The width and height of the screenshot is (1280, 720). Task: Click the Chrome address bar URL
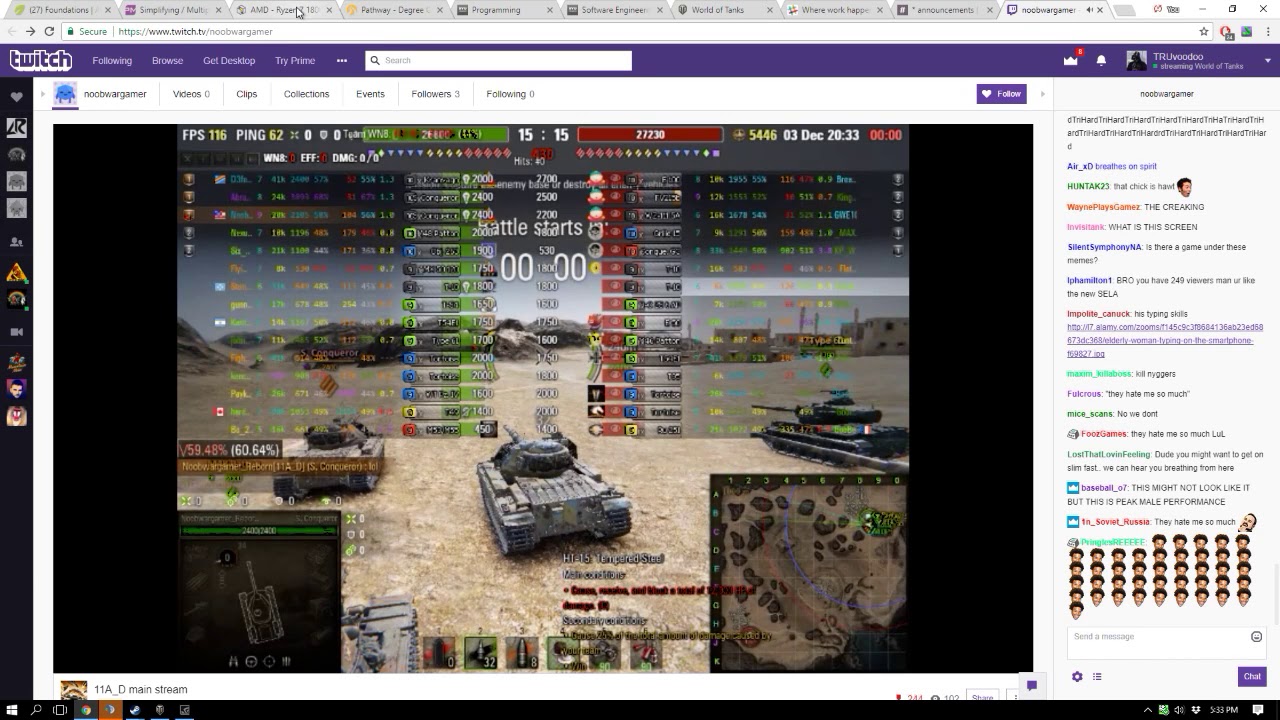click(195, 31)
